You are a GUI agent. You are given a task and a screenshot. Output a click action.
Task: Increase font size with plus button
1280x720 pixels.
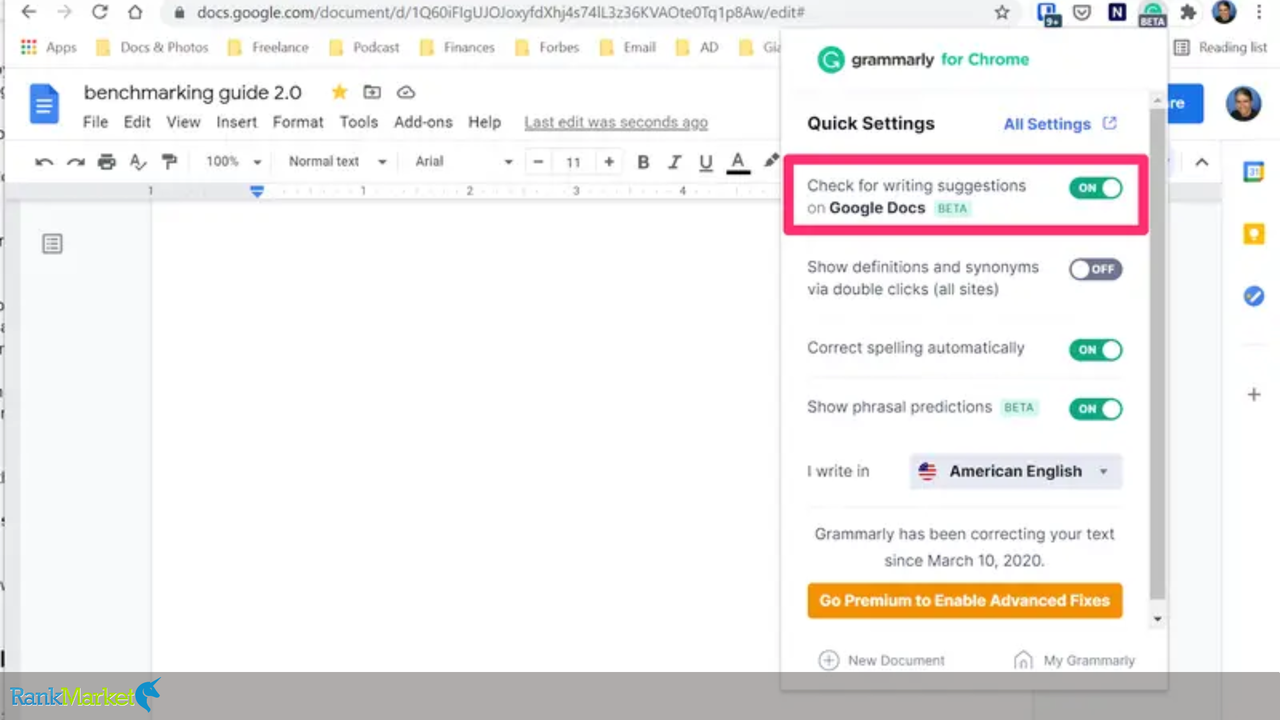[x=609, y=162]
